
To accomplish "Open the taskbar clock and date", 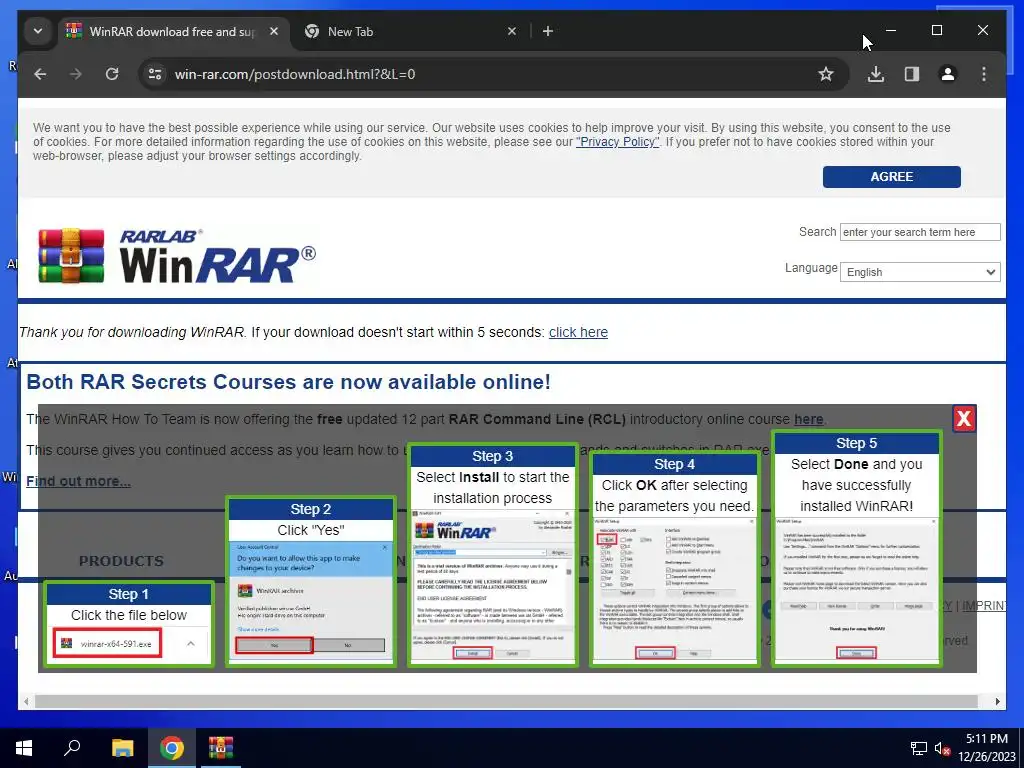I will 987,748.
